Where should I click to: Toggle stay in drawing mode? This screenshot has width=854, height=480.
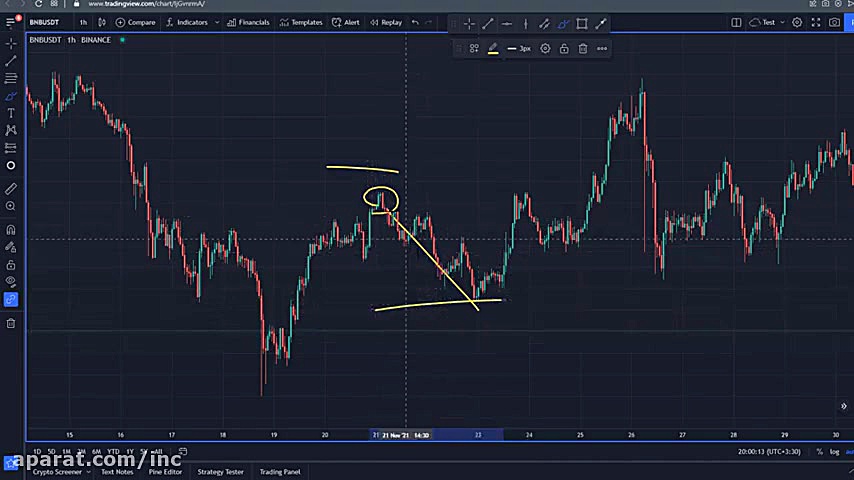coord(11,247)
